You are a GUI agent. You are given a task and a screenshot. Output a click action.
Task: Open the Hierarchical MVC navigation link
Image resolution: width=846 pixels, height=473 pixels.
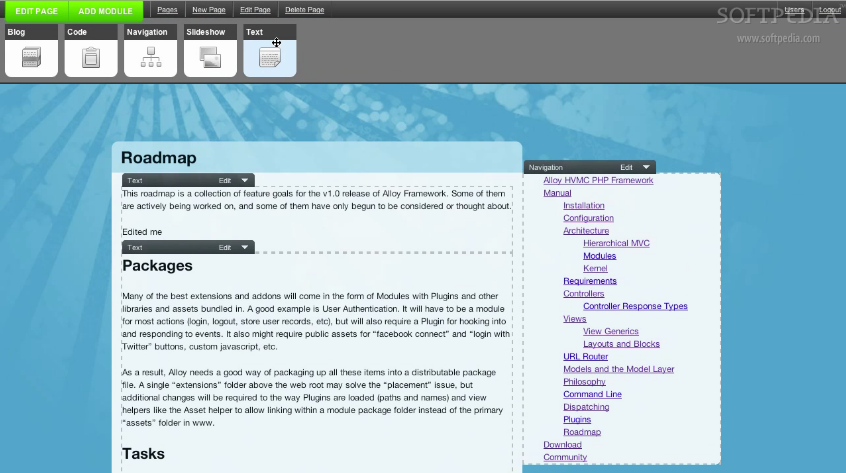(x=616, y=243)
